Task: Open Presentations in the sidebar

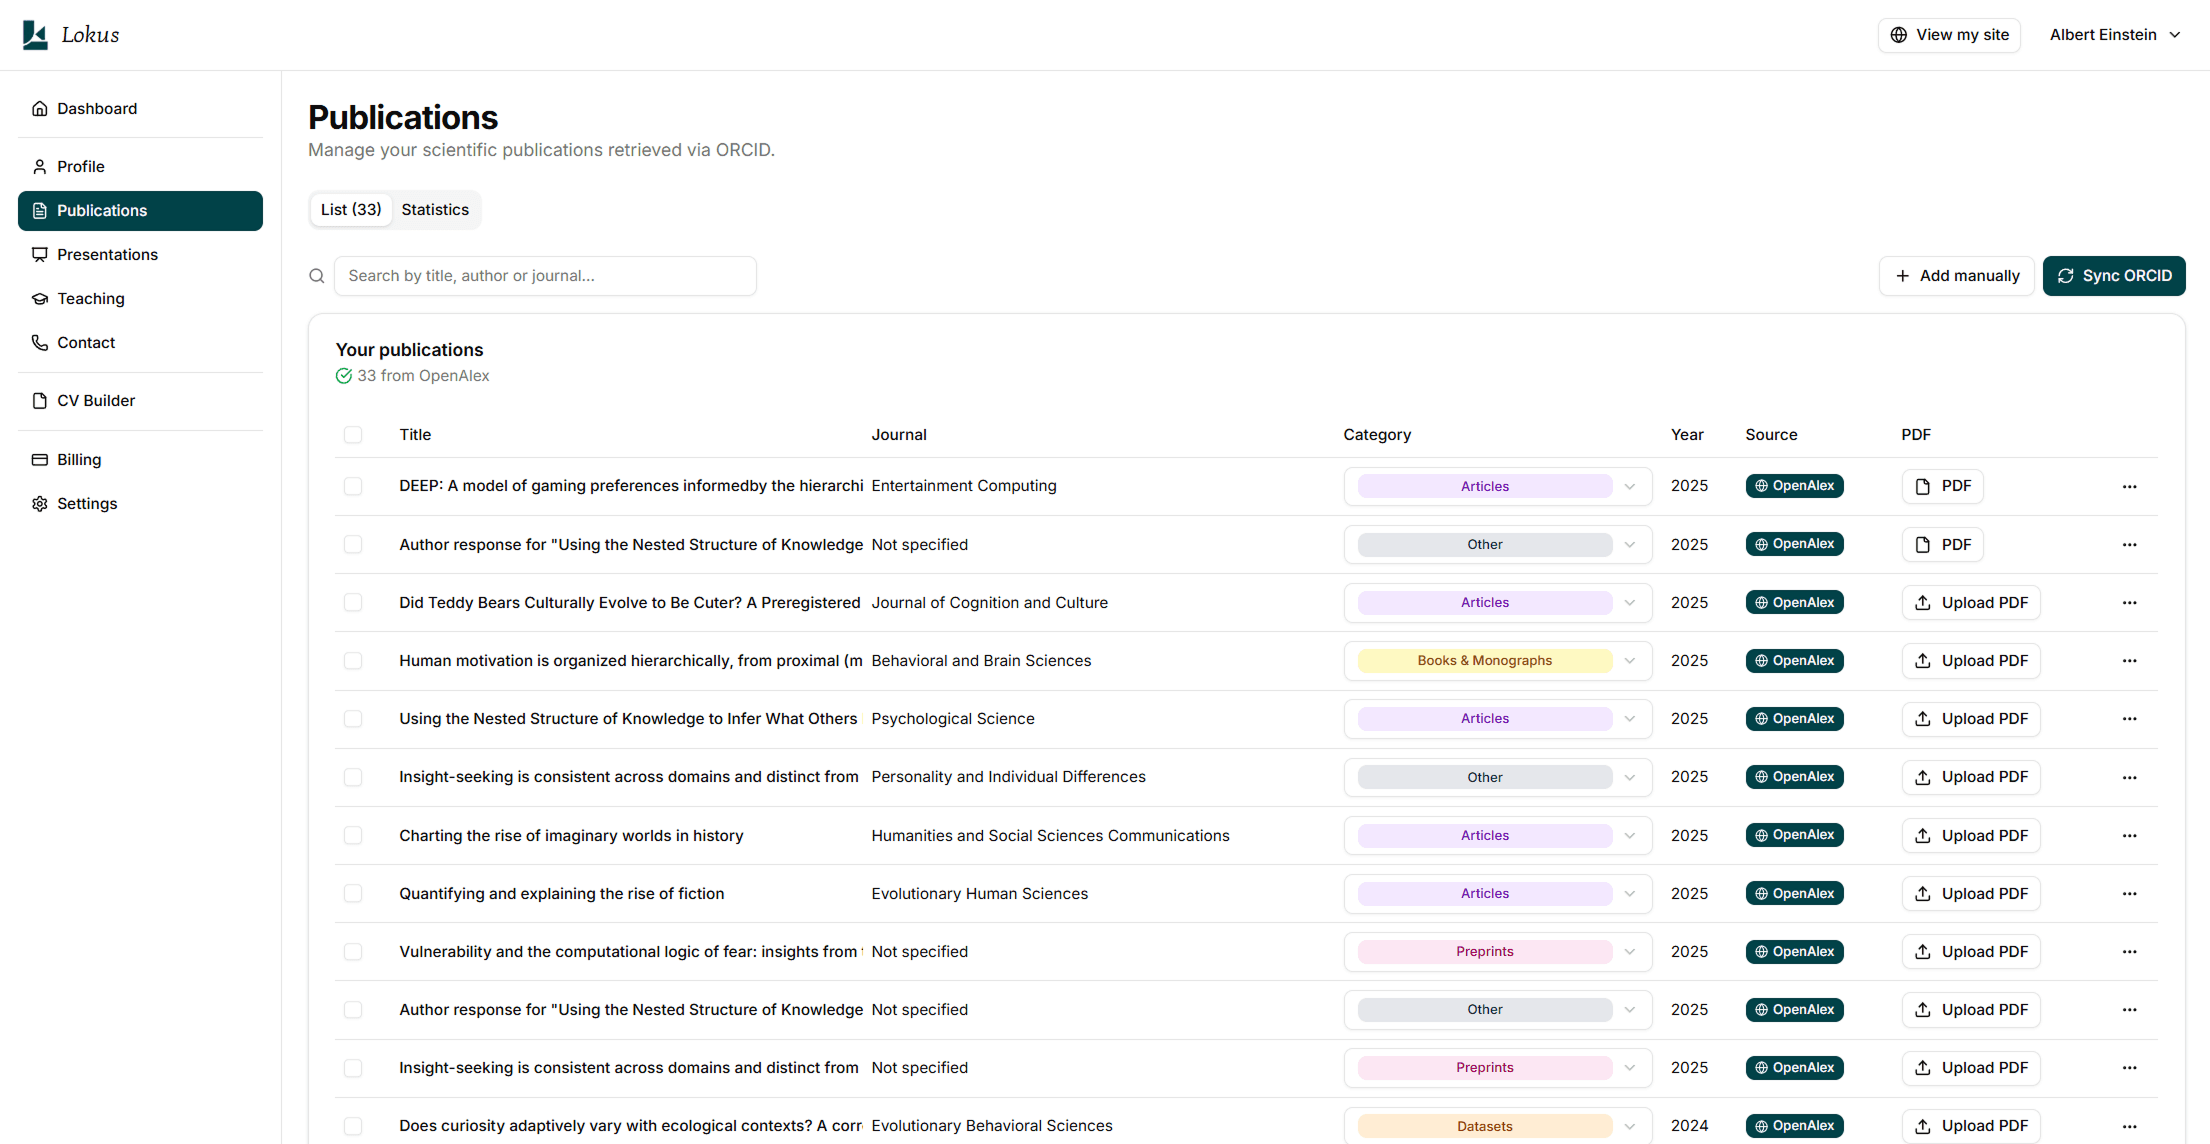Action: [107, 255]
